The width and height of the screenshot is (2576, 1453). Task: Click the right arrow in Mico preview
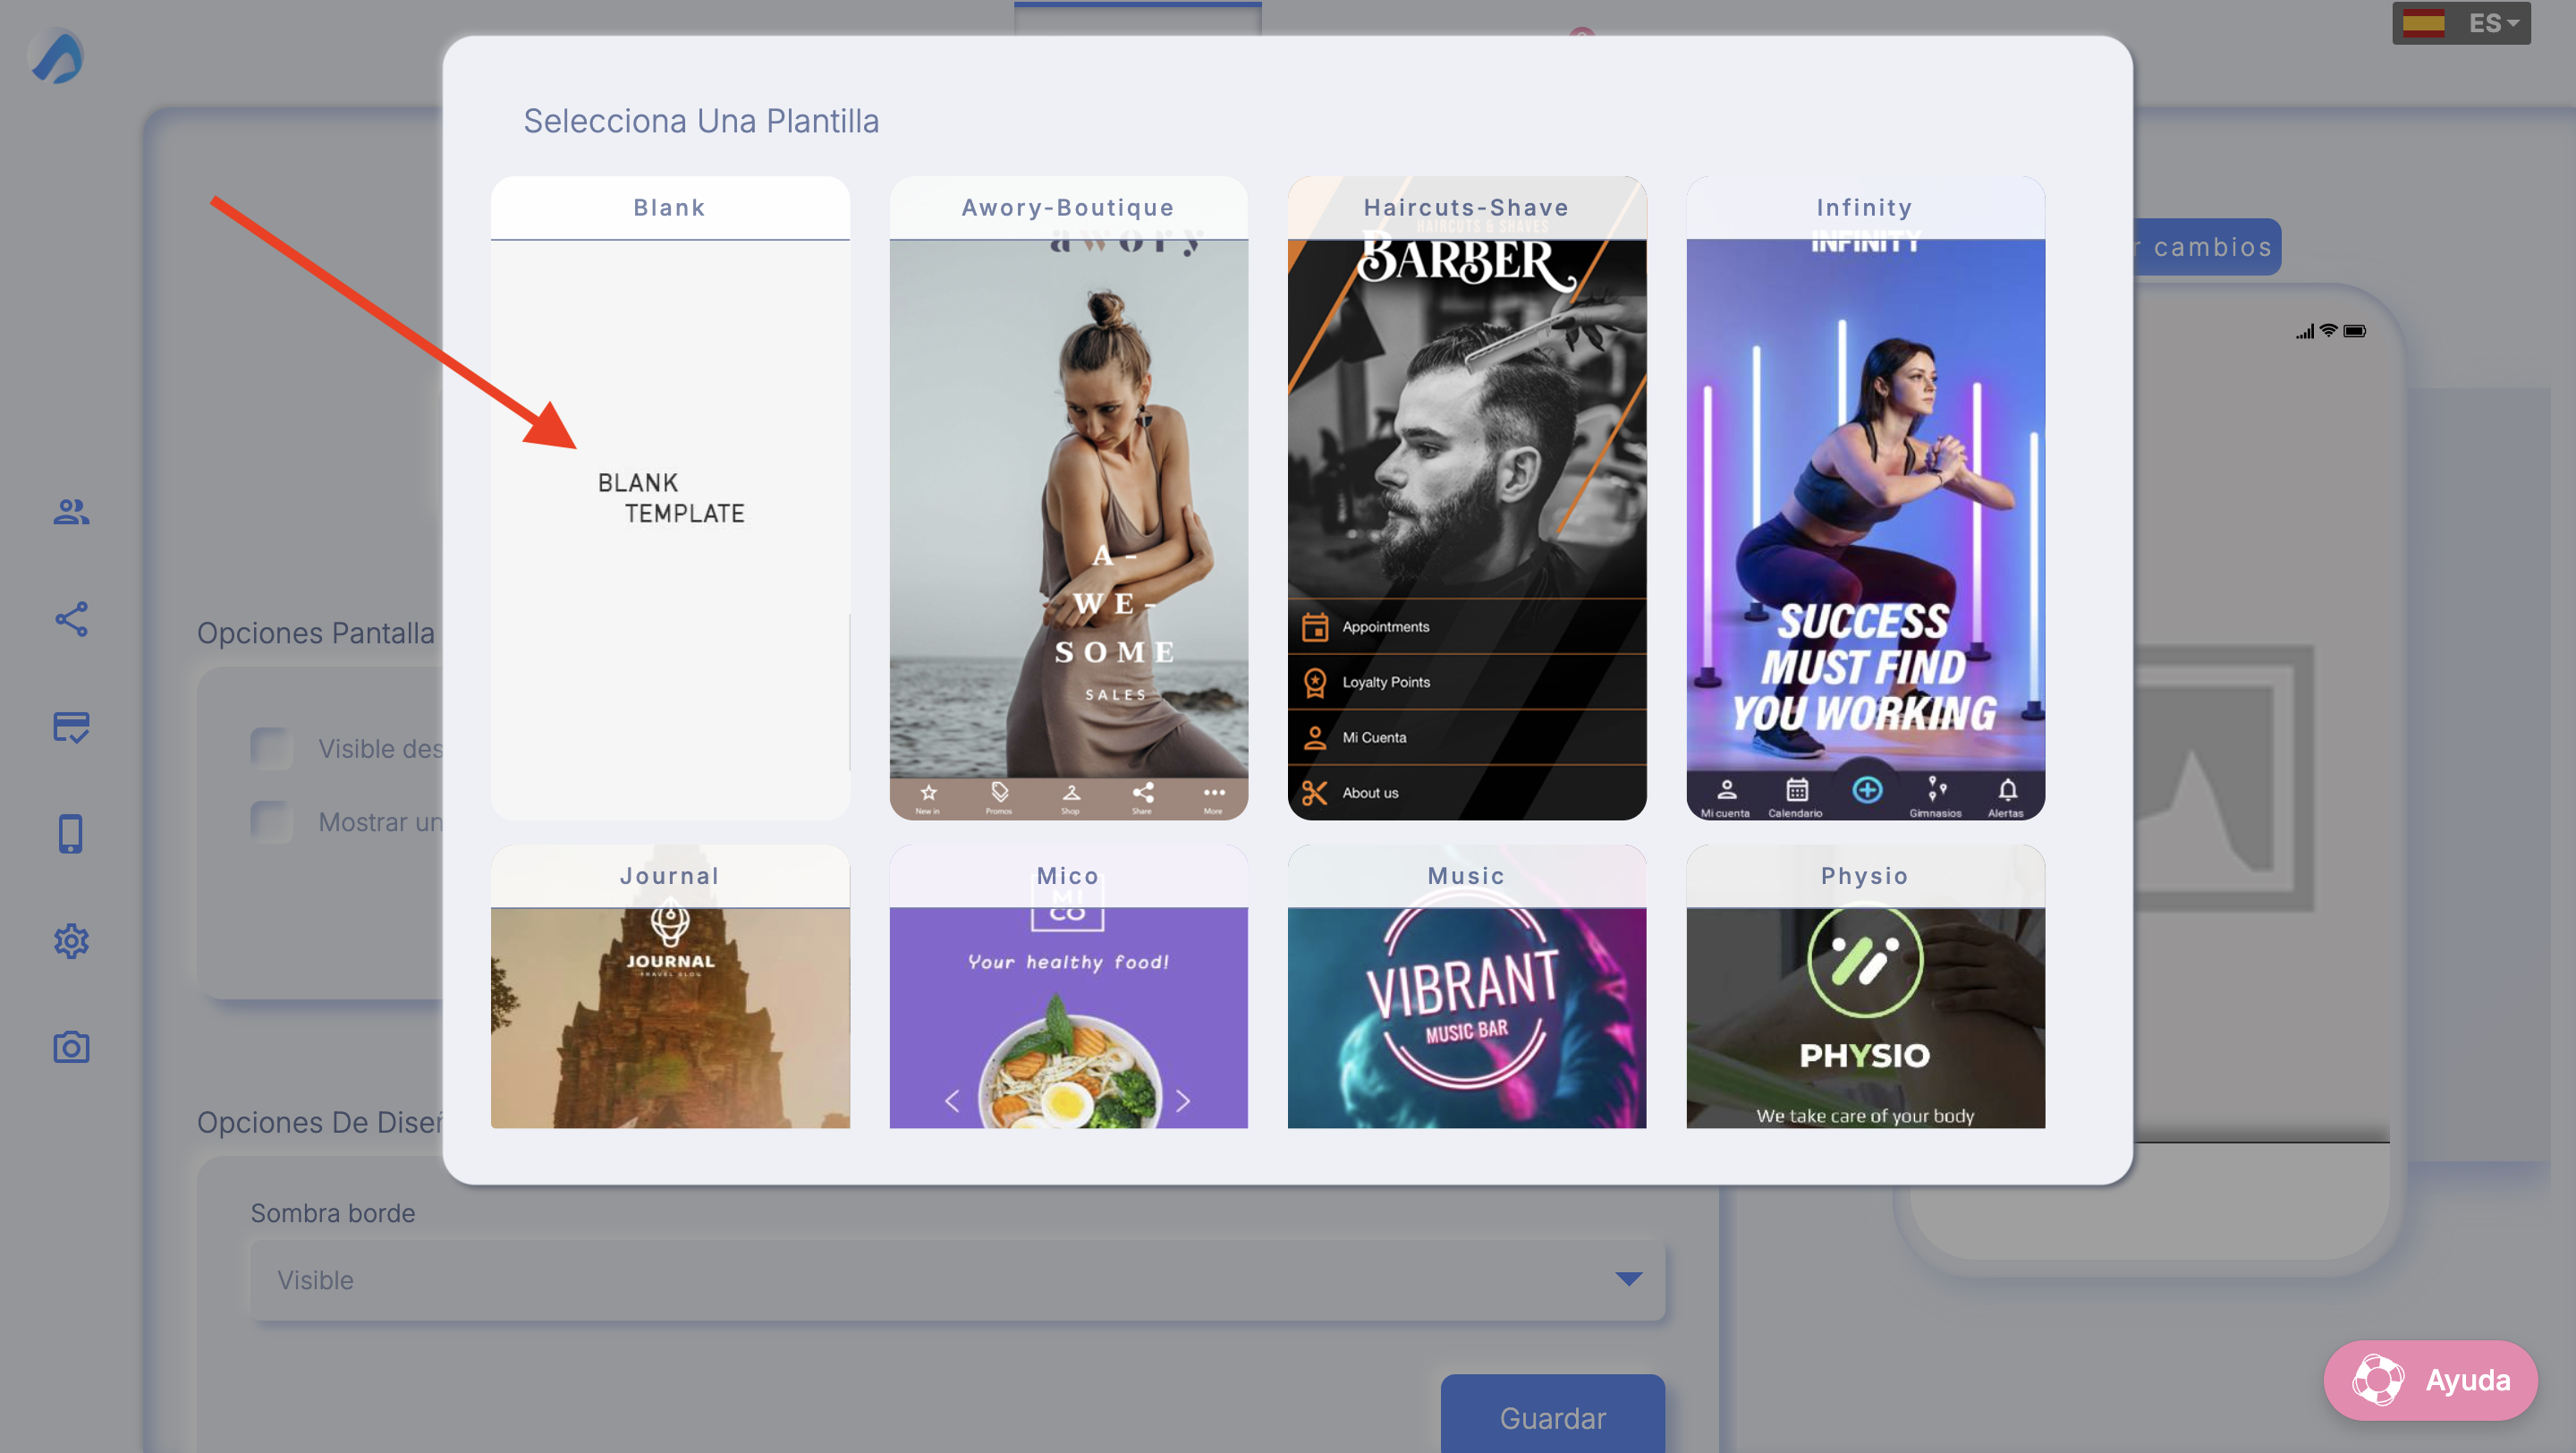click(1184, 1101)
